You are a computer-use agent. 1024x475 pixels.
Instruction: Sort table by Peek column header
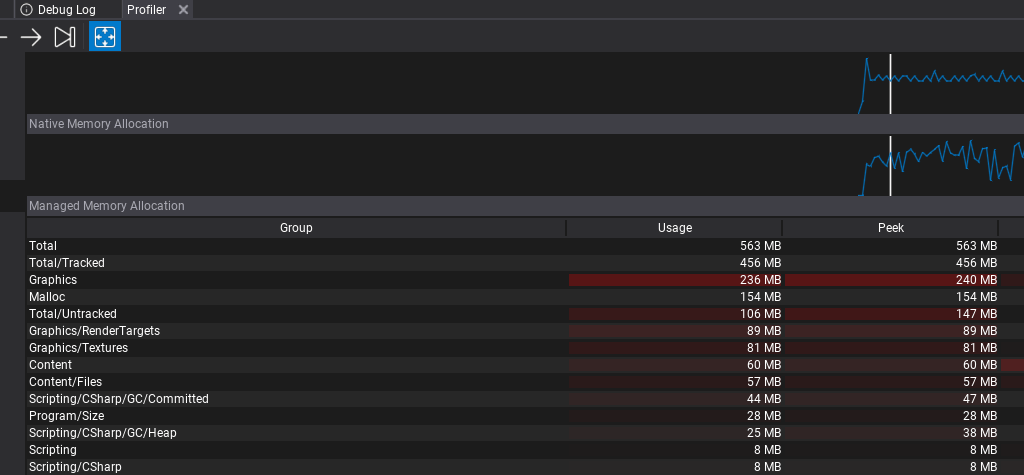pos(891,227)
